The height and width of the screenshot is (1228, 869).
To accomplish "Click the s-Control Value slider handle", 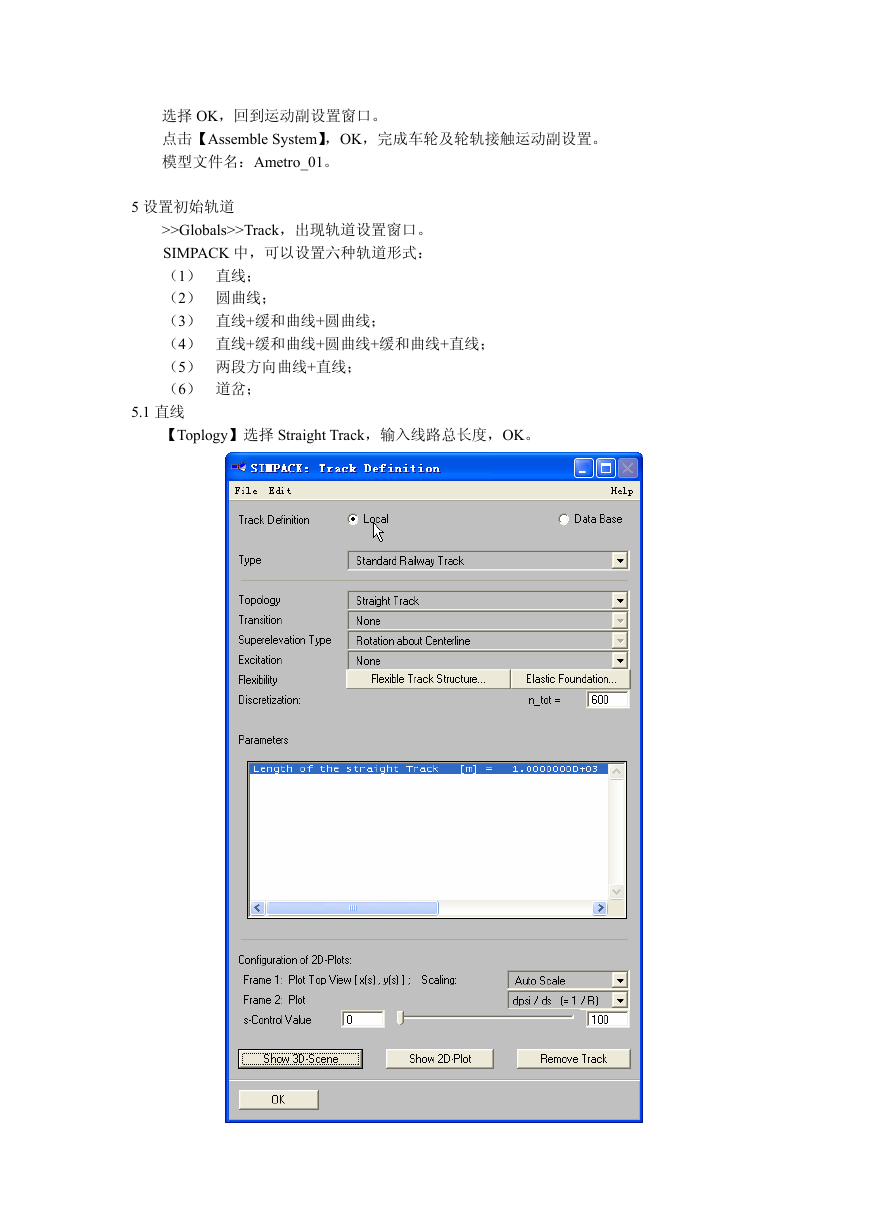I will pyautogui.click(x=400, y=1018).
